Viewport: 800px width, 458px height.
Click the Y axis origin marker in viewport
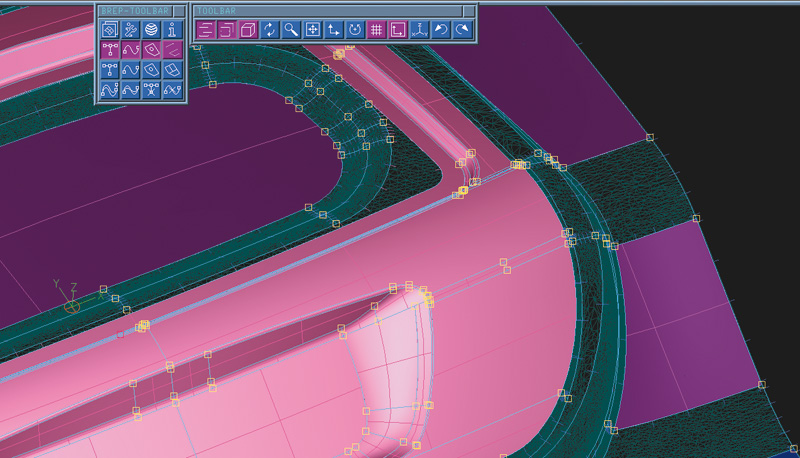pos(71,304)
